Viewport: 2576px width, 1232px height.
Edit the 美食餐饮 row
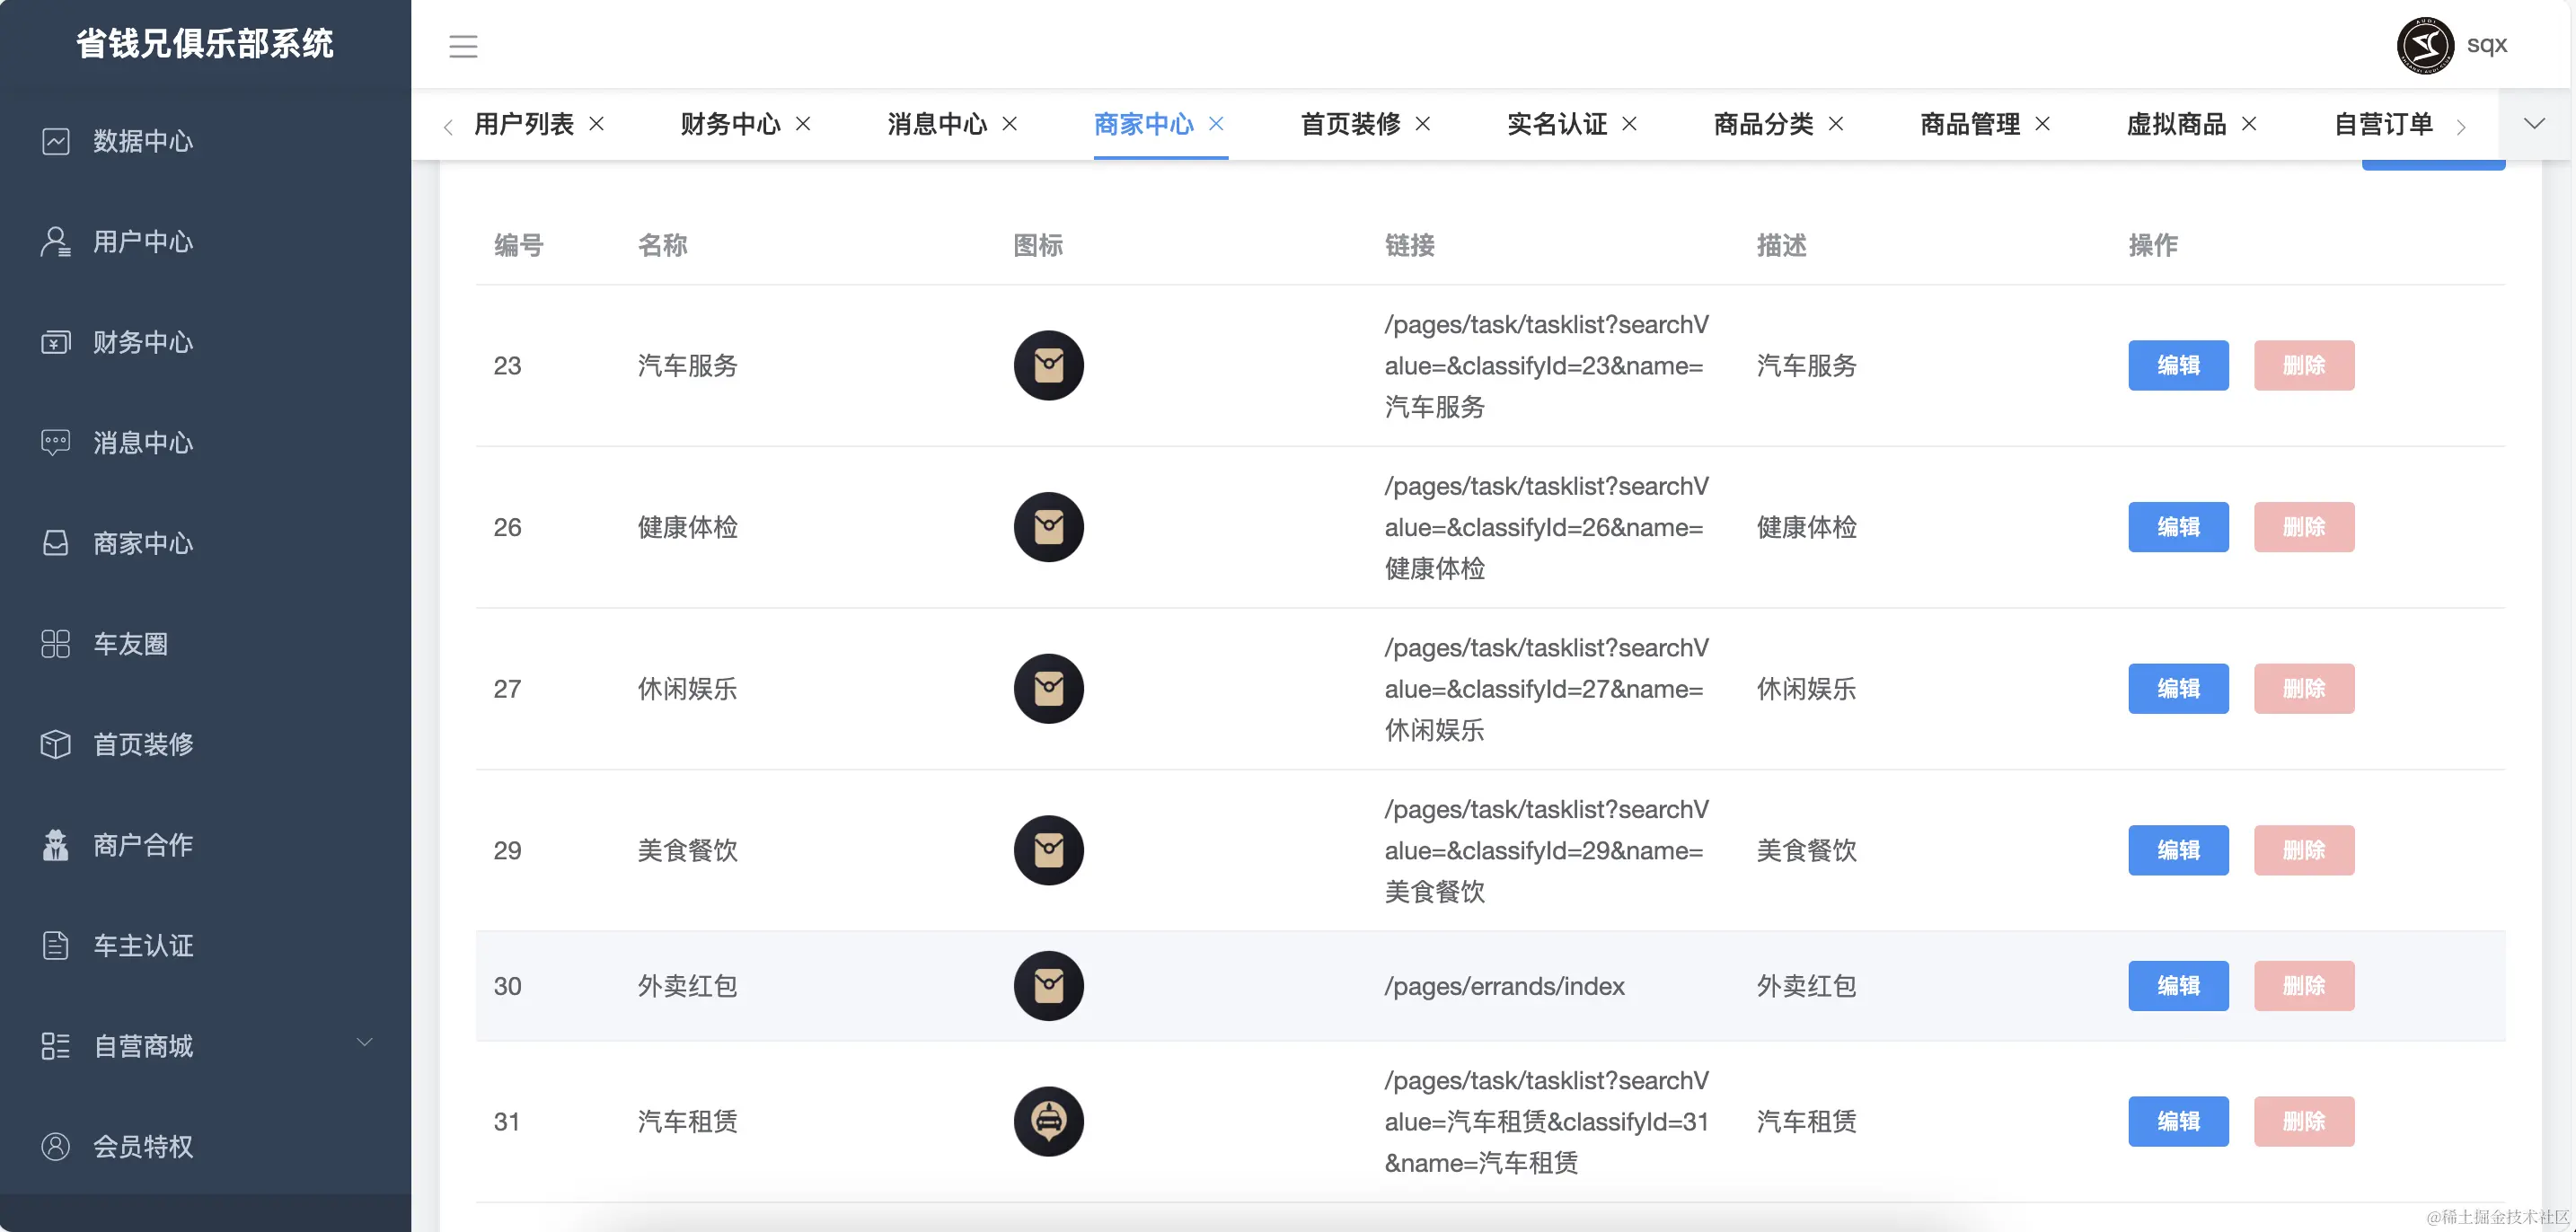2177,850
